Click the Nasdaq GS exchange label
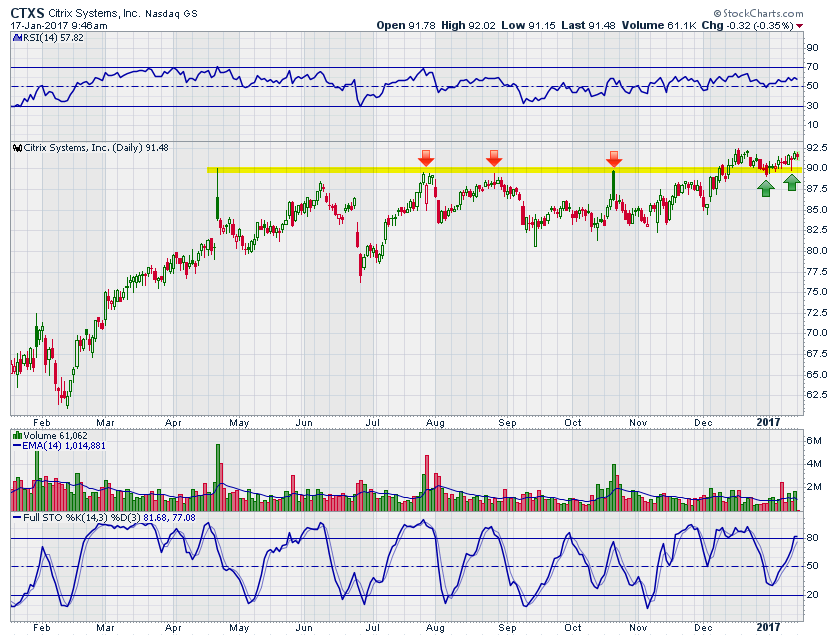This screenshot has width=834, height=637. point(171,14)
